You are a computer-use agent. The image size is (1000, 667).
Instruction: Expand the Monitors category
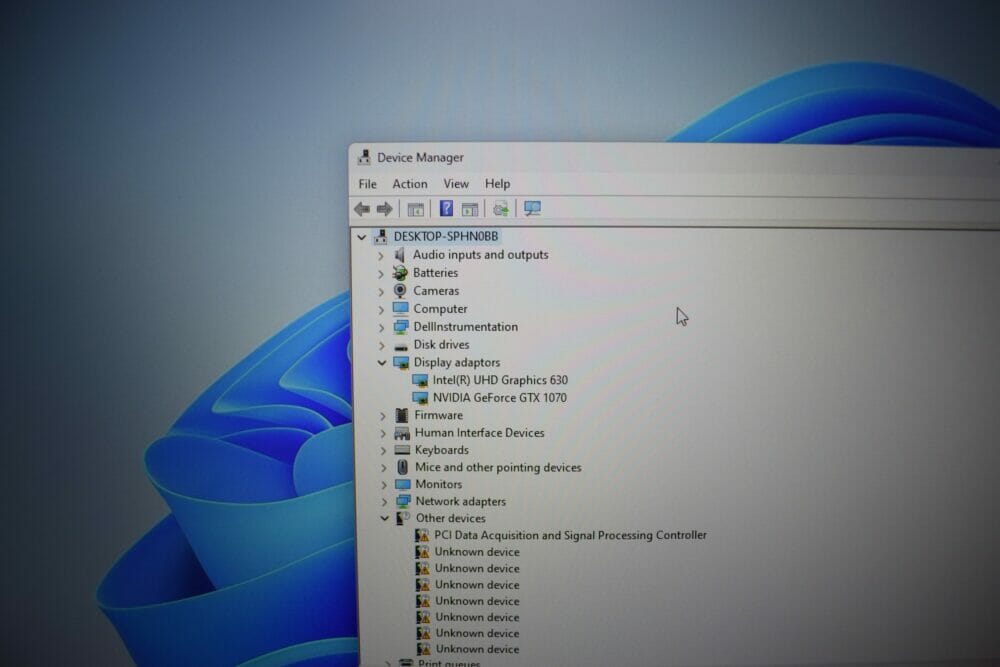point(384,485)
